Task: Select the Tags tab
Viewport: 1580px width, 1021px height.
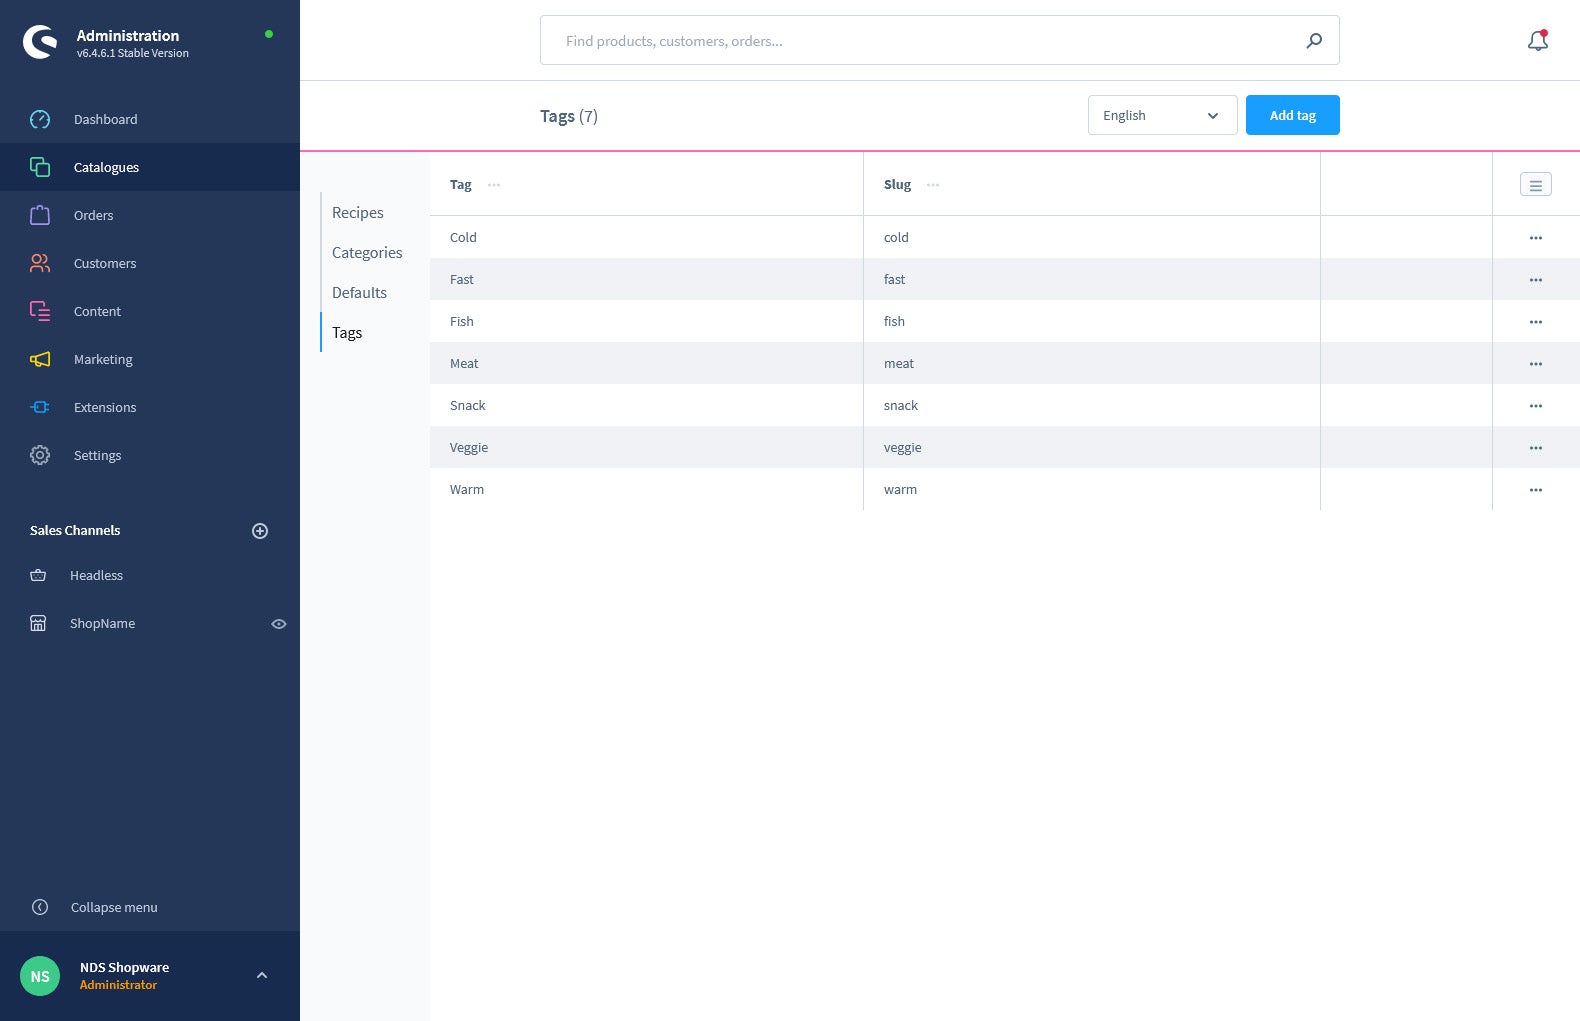Action: click(x=347, y=332)
